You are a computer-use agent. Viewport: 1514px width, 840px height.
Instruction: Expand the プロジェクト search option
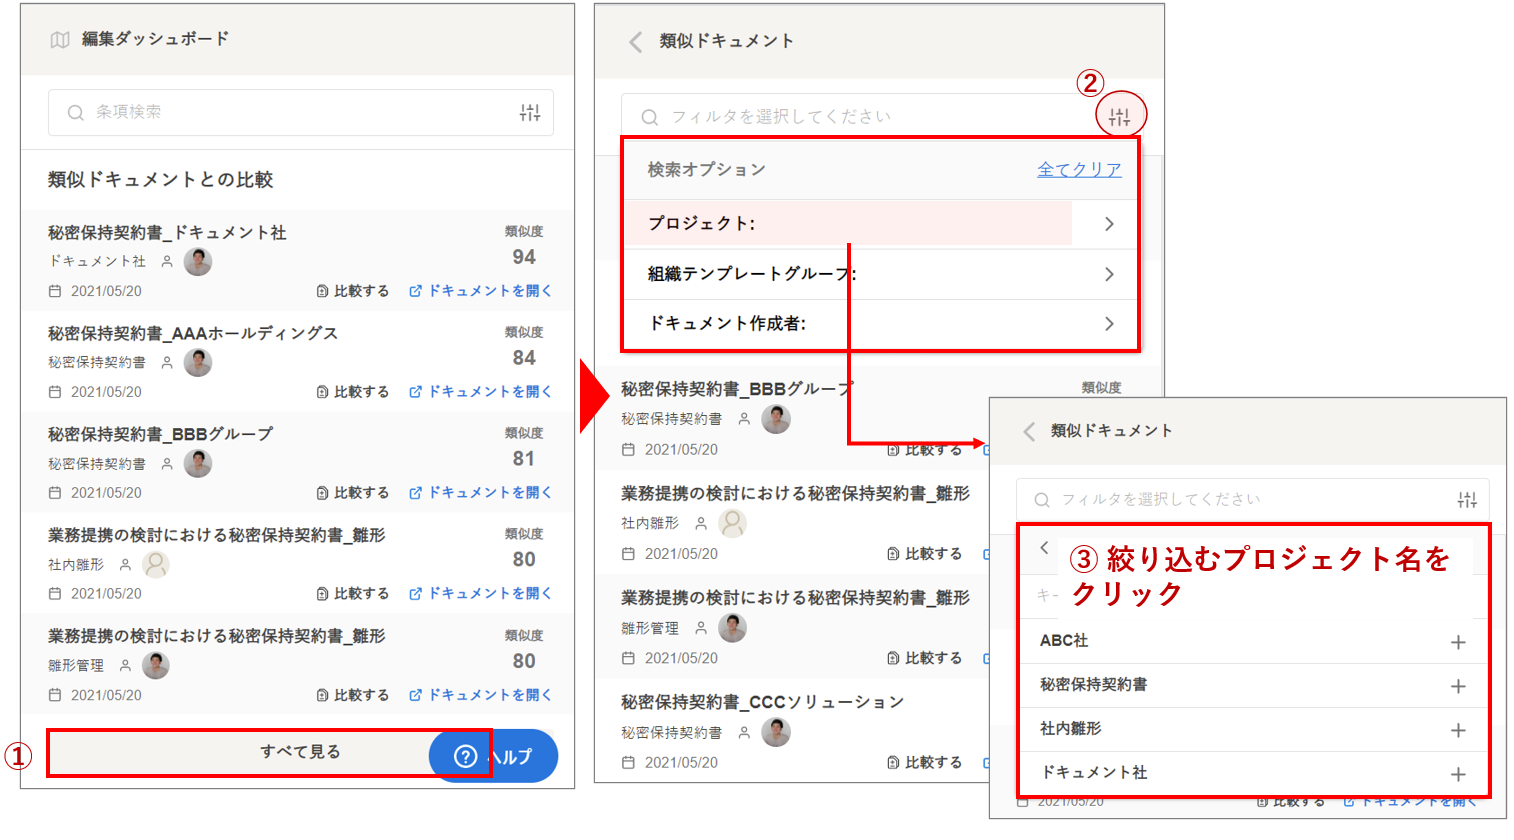pos(1108,224)
